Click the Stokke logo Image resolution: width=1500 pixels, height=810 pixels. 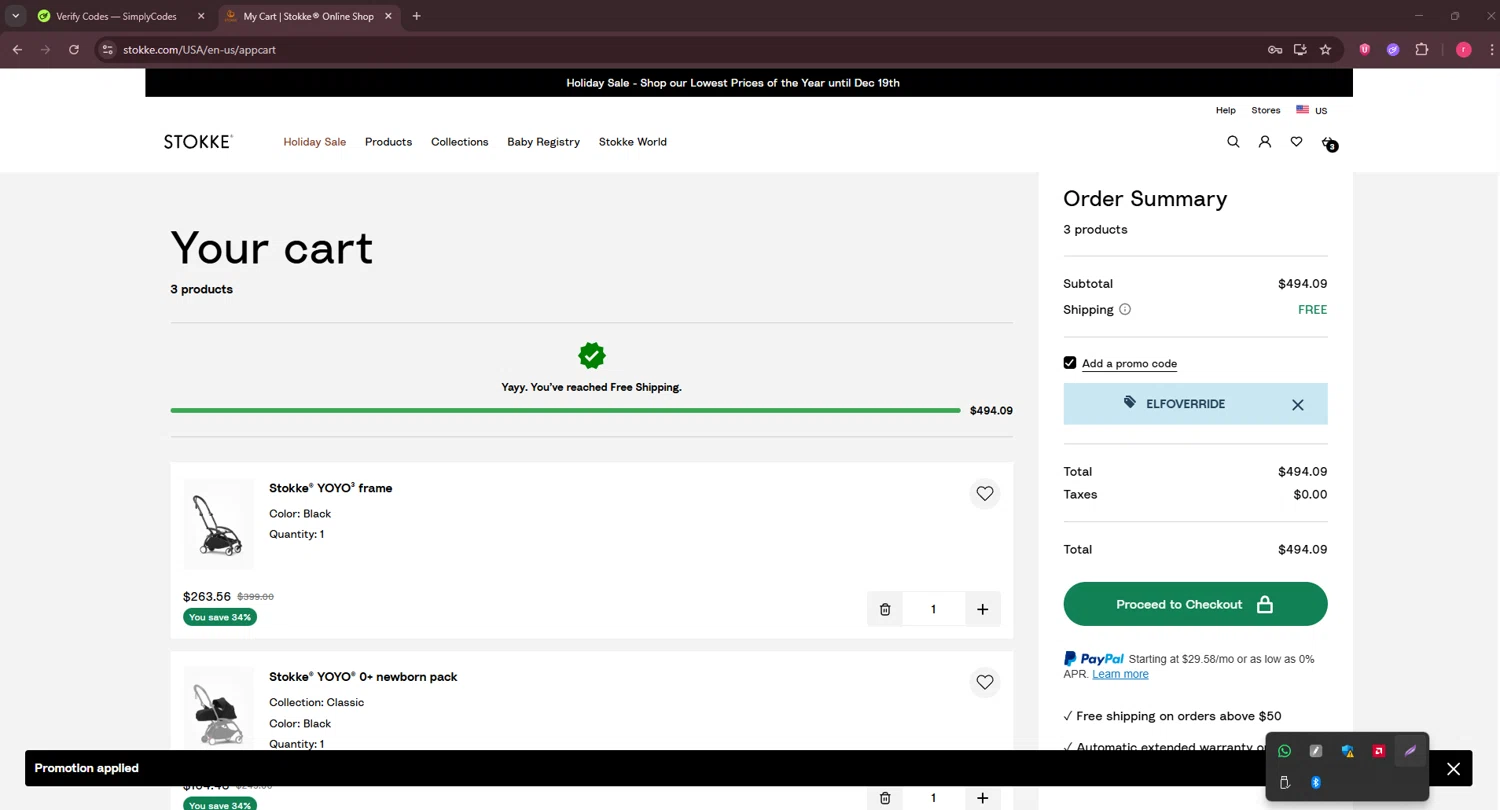click(198, 142)
